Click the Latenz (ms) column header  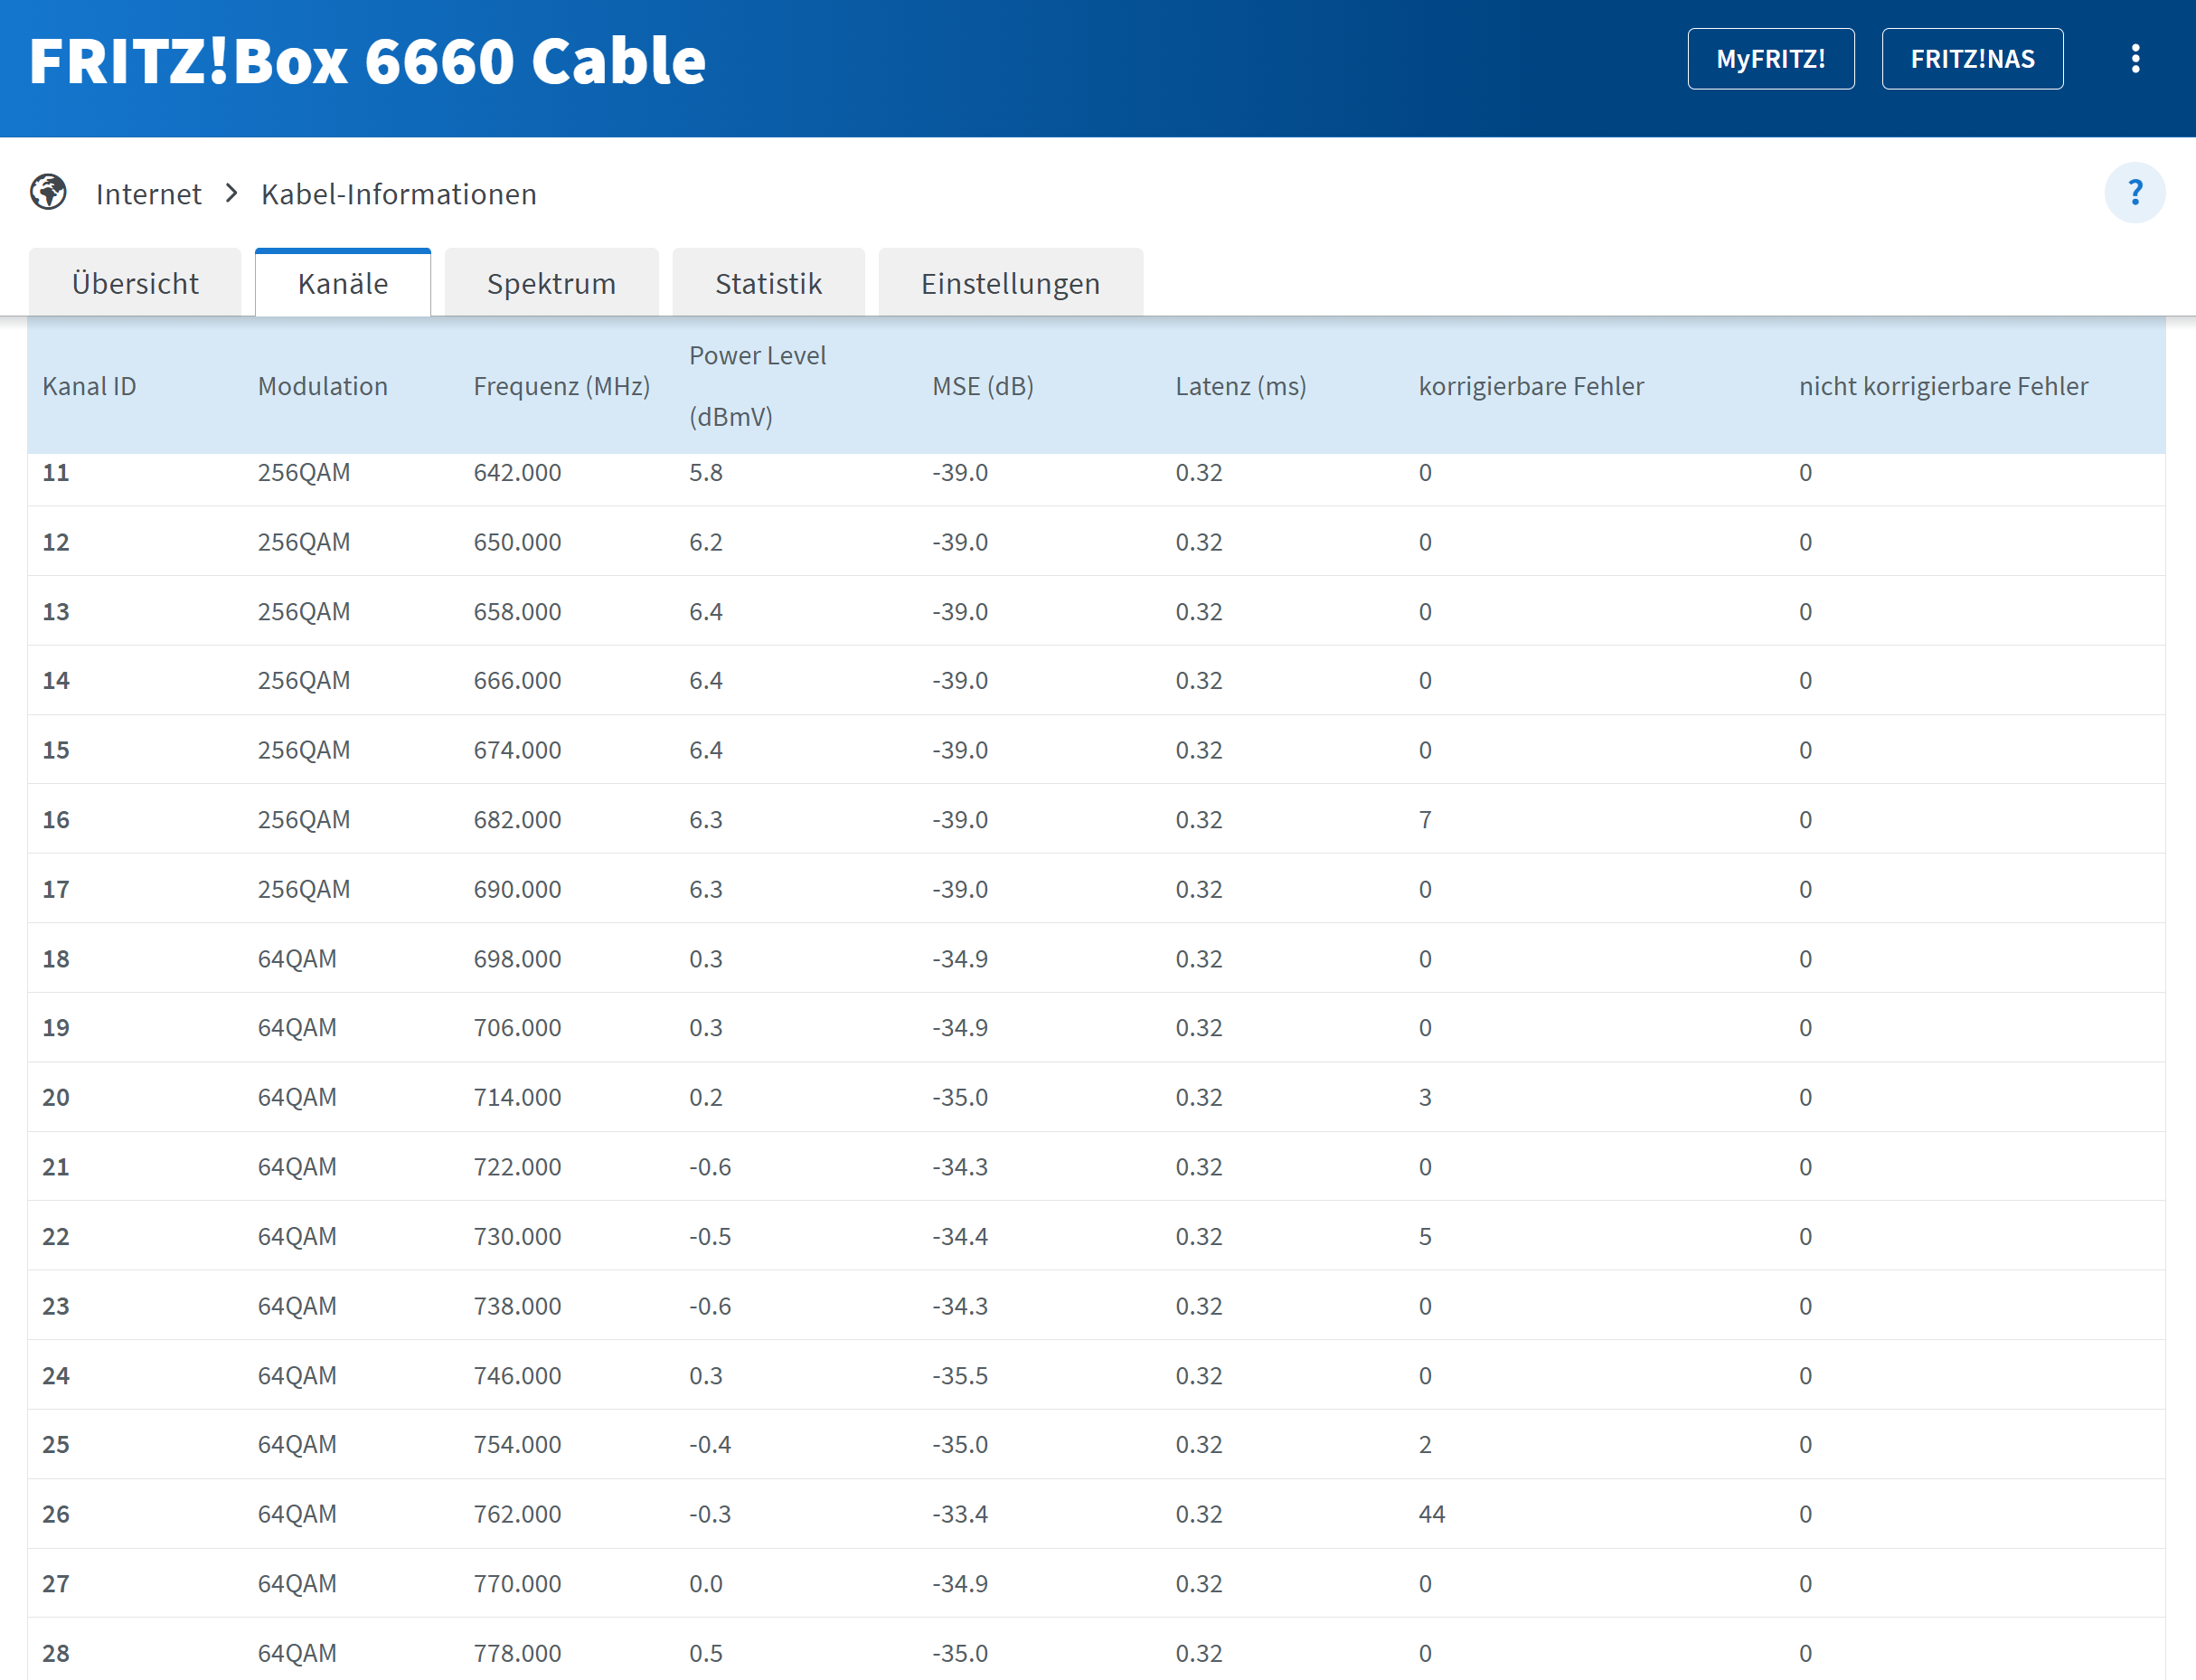1240,386
